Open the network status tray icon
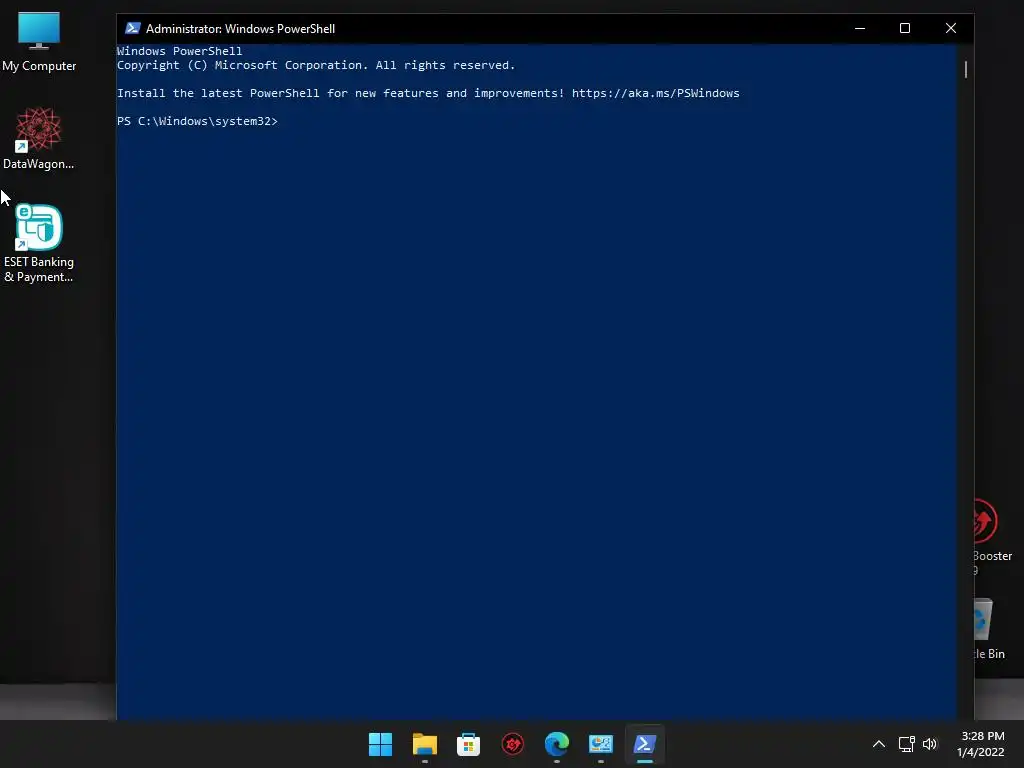Viewport: 1024px width, 768px height. pyautogui.click(x=906, y=744)
